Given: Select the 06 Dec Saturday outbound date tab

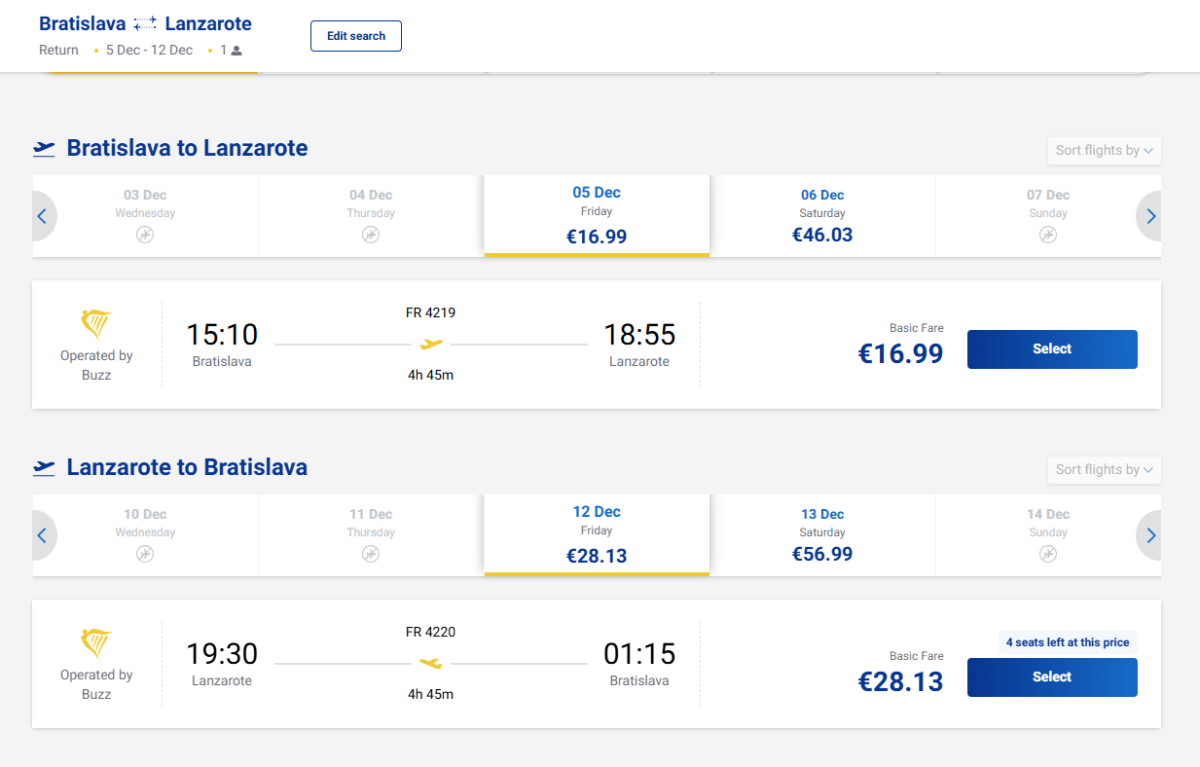Looking at the screenshot, I should (x=822, y=216).
